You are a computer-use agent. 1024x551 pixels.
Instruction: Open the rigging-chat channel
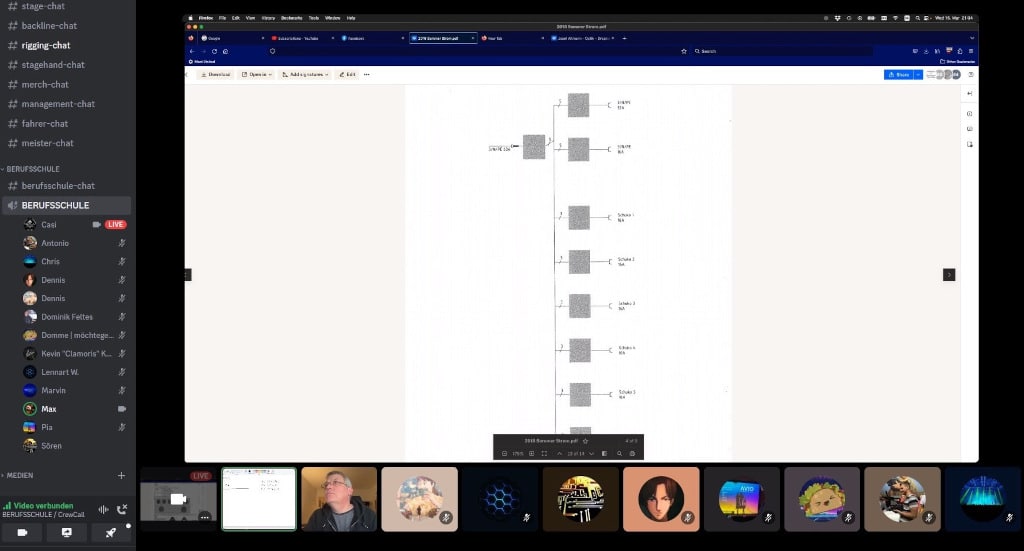(46, 45)
